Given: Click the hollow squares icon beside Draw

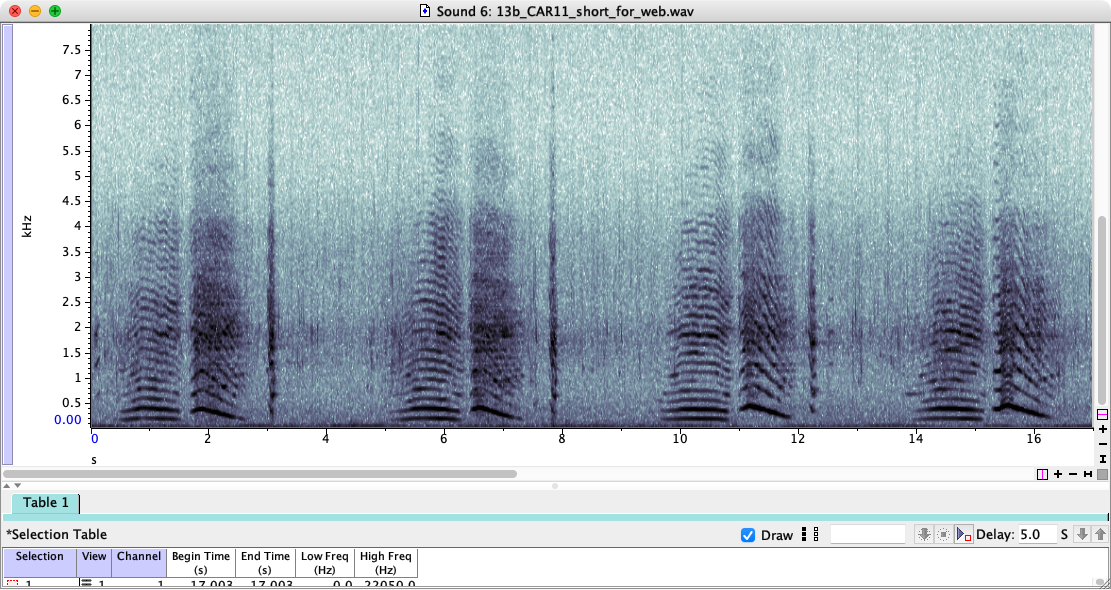Looking at the screenshot, I should pyautogui.click(x=816, y=535).
